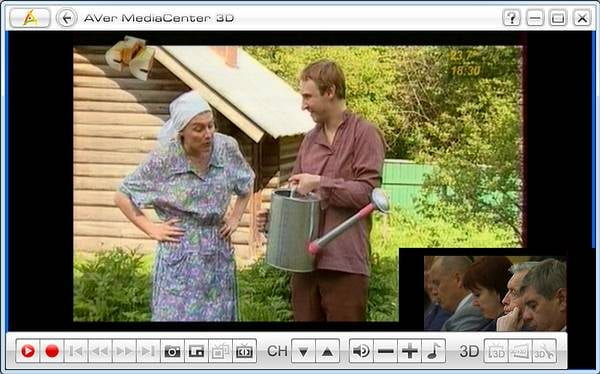Viewport: 600px width, 374px height.
Task: Click the fast forward button
Action: [124, 351]
